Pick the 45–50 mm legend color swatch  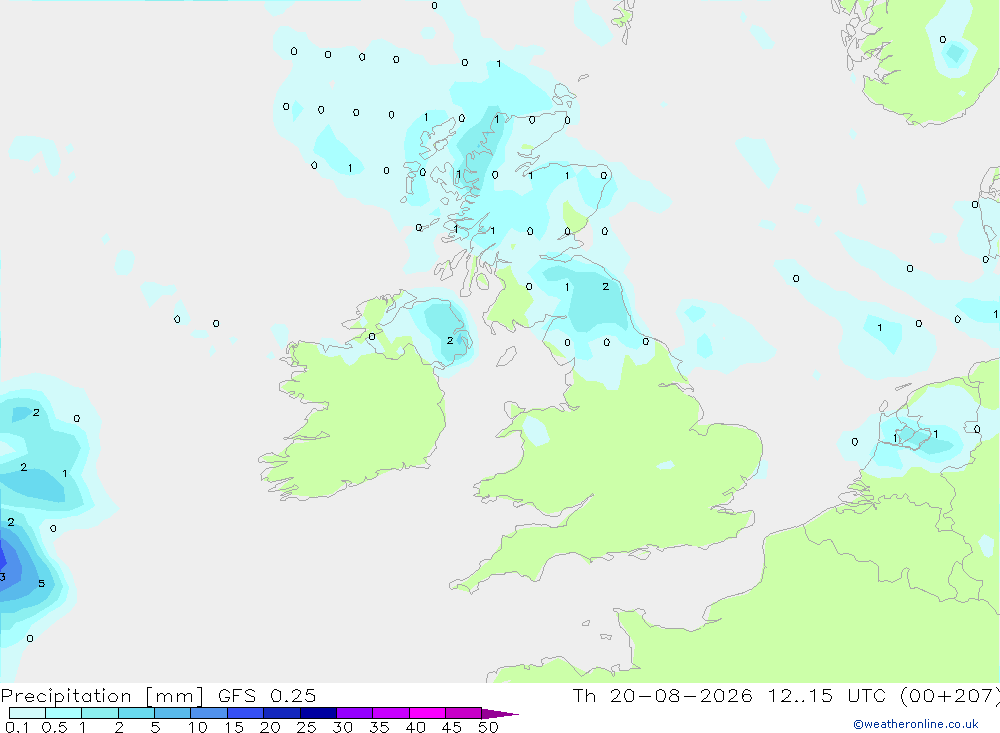click(x=463, y=713)
